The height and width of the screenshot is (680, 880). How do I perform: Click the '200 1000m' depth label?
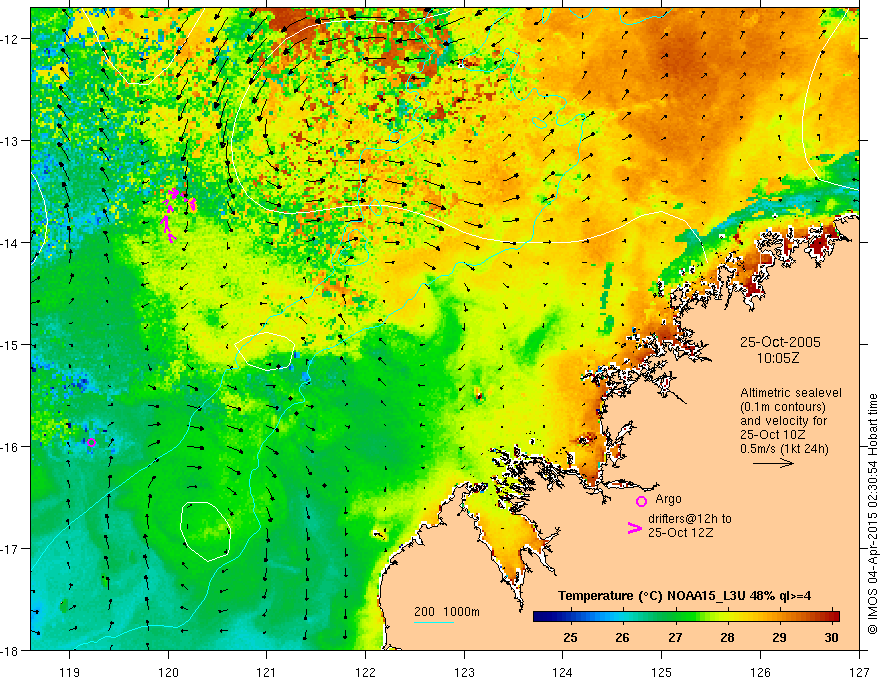447,612
